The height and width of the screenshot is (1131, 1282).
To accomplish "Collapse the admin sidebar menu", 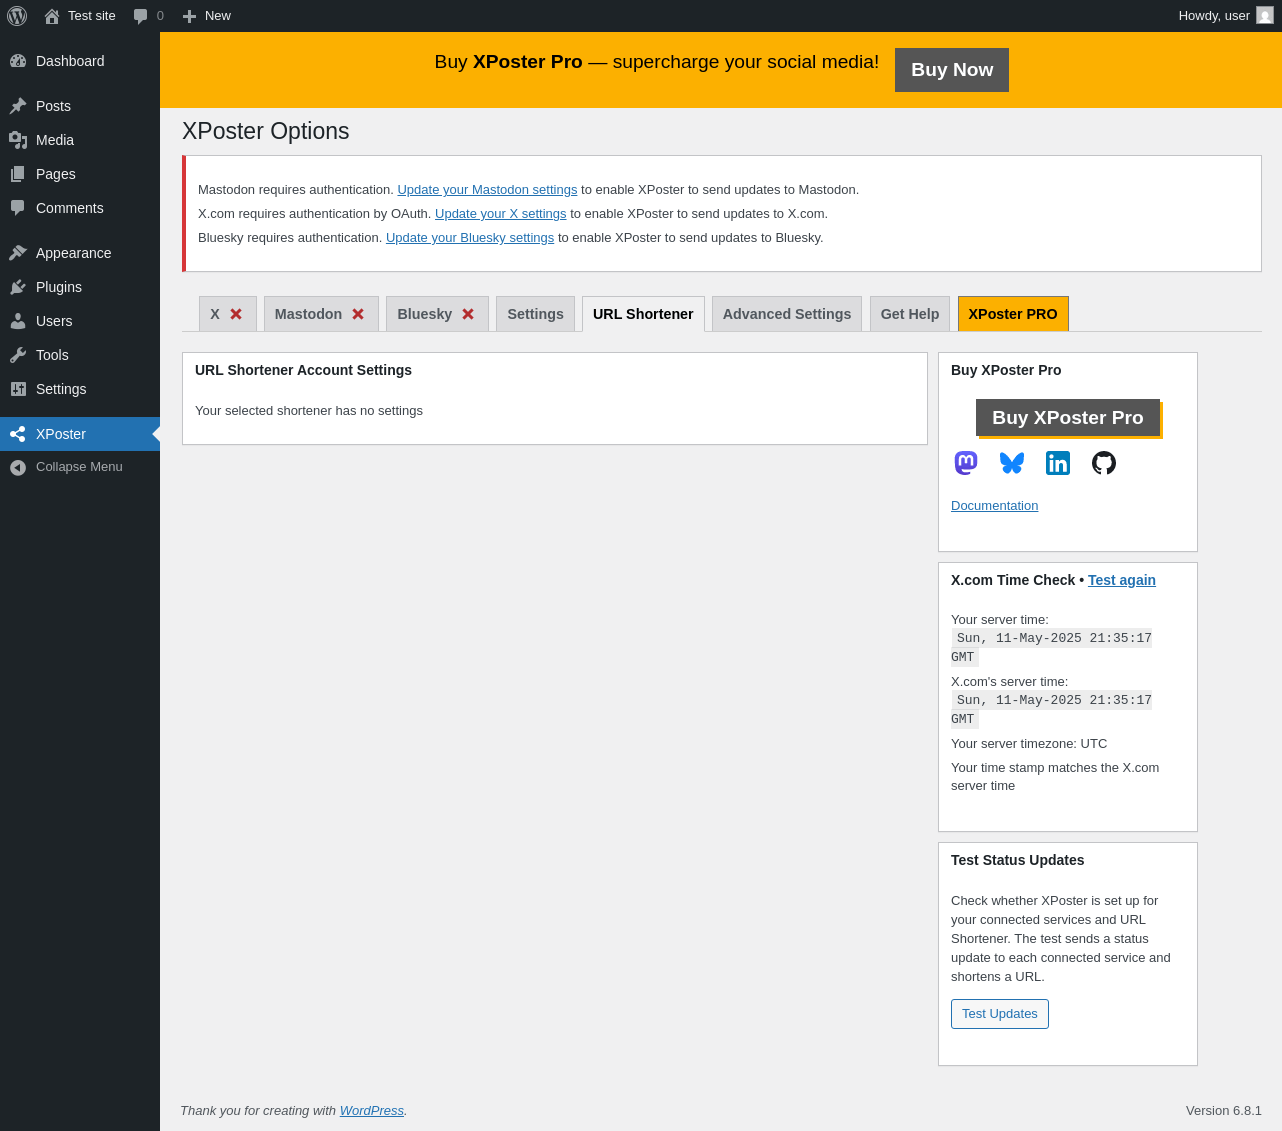I will [80, 467].
